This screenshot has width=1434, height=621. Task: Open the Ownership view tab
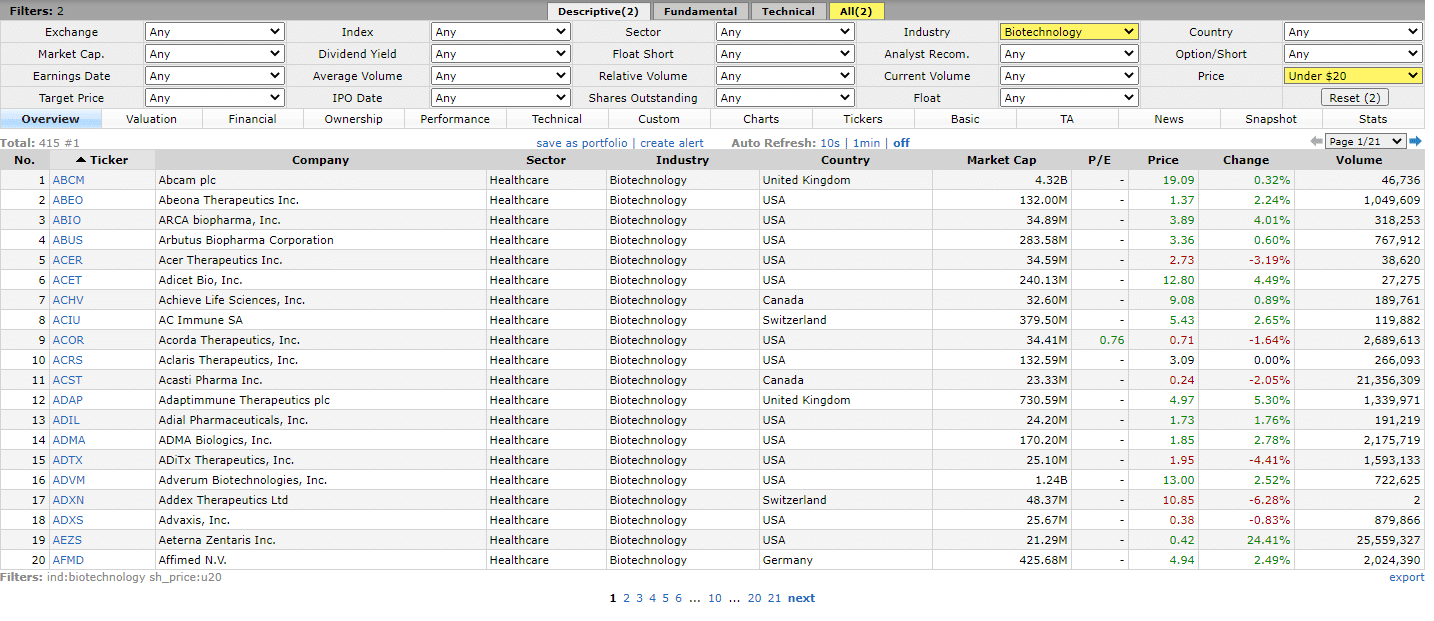click(x=354, y=119)
